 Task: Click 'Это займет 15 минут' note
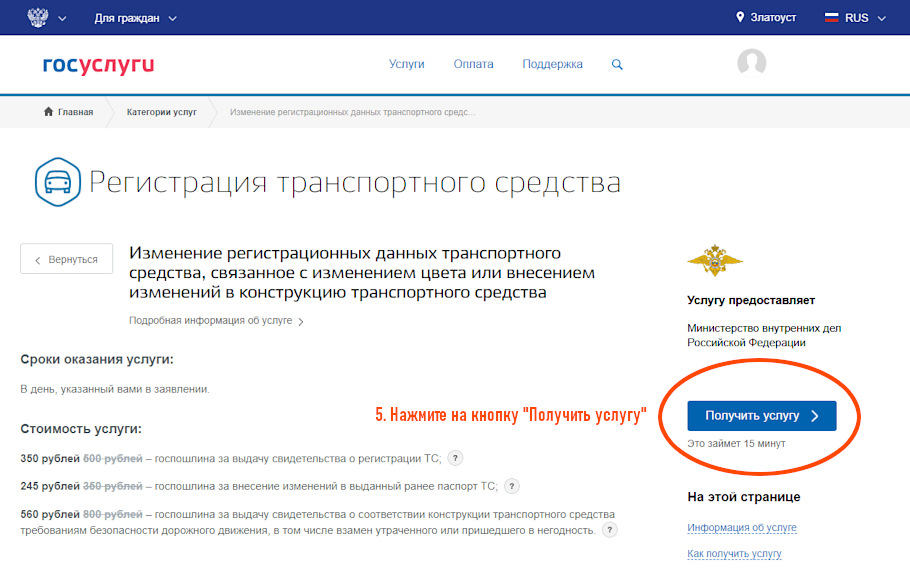736,443
